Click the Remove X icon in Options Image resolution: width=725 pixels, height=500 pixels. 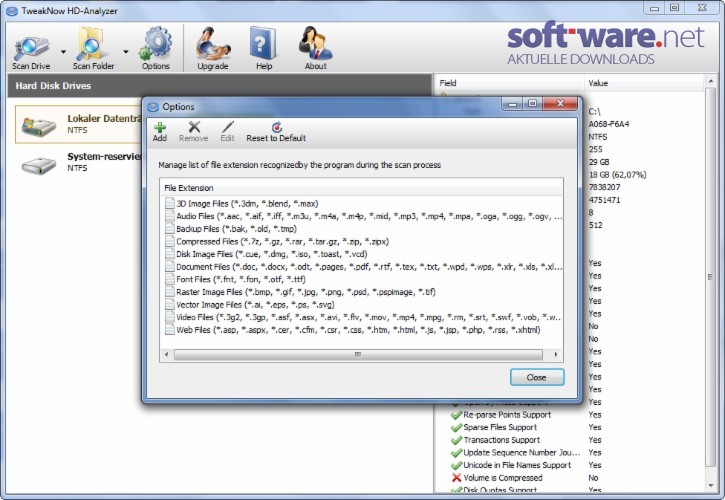pos(194,127)
